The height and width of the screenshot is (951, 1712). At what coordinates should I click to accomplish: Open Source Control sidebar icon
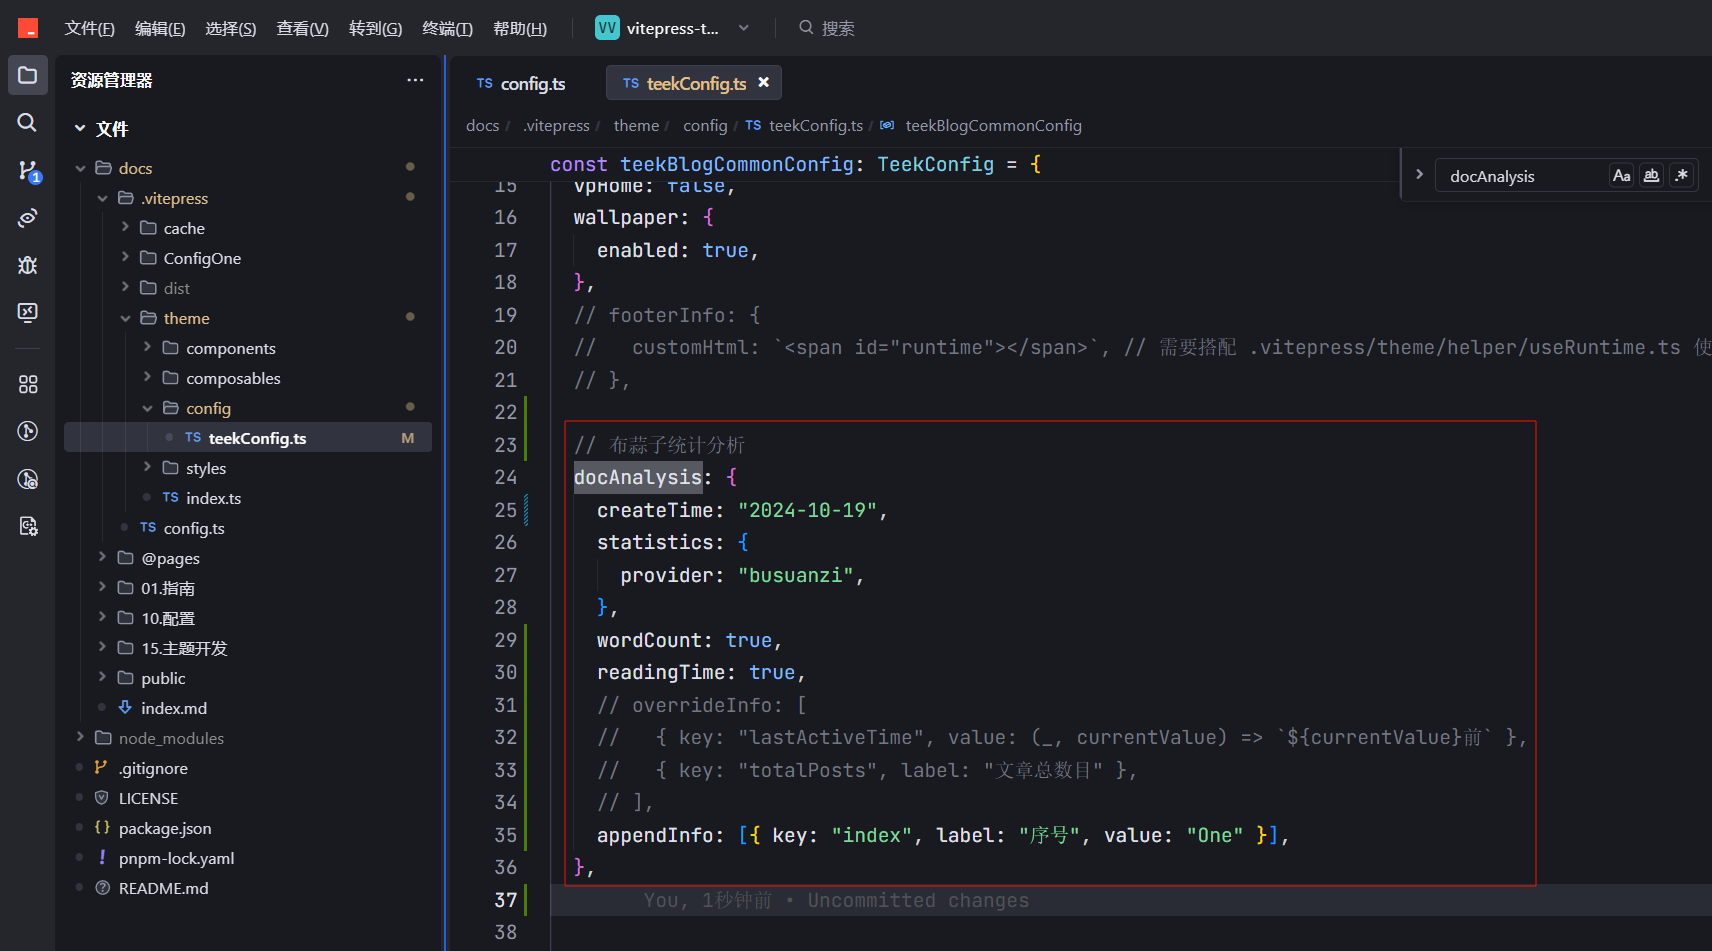click(28, 170)
